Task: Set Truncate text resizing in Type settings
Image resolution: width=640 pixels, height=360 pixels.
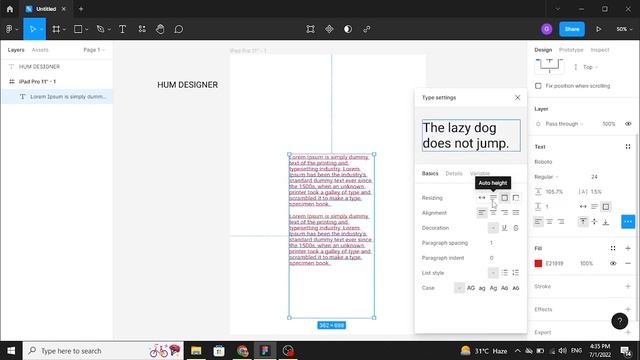Action: pos(516,198)
